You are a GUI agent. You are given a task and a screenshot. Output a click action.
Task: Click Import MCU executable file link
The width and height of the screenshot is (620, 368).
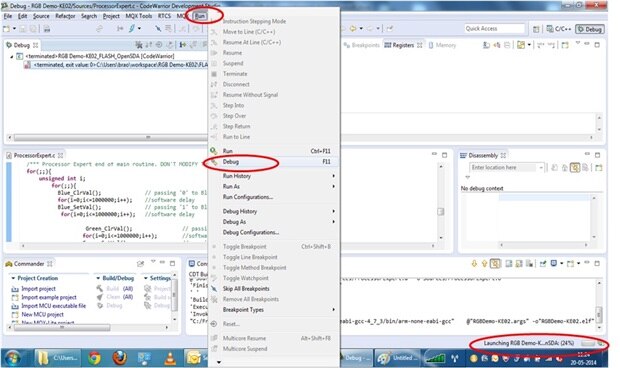coord(53,306)
